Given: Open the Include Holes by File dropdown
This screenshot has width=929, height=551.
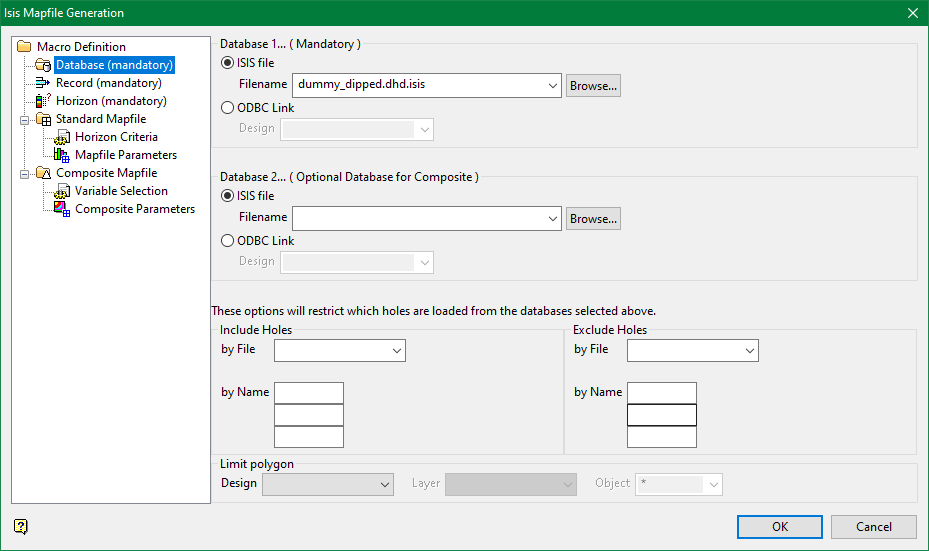Looking at the screenshot, I should pos(397,350).
